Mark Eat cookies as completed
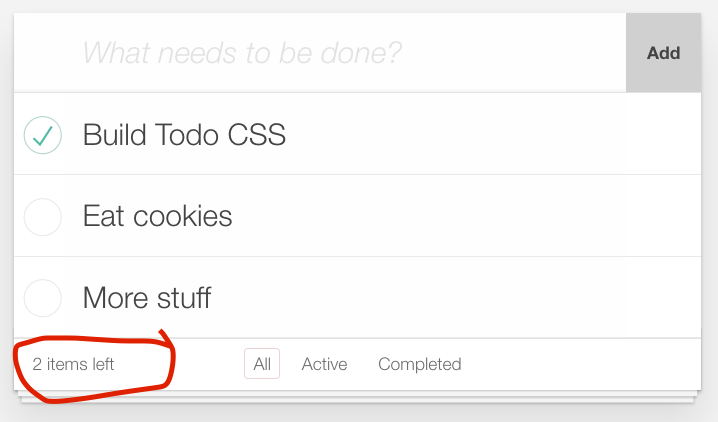Viewport: 718px width, 422px height. [43, 217]
